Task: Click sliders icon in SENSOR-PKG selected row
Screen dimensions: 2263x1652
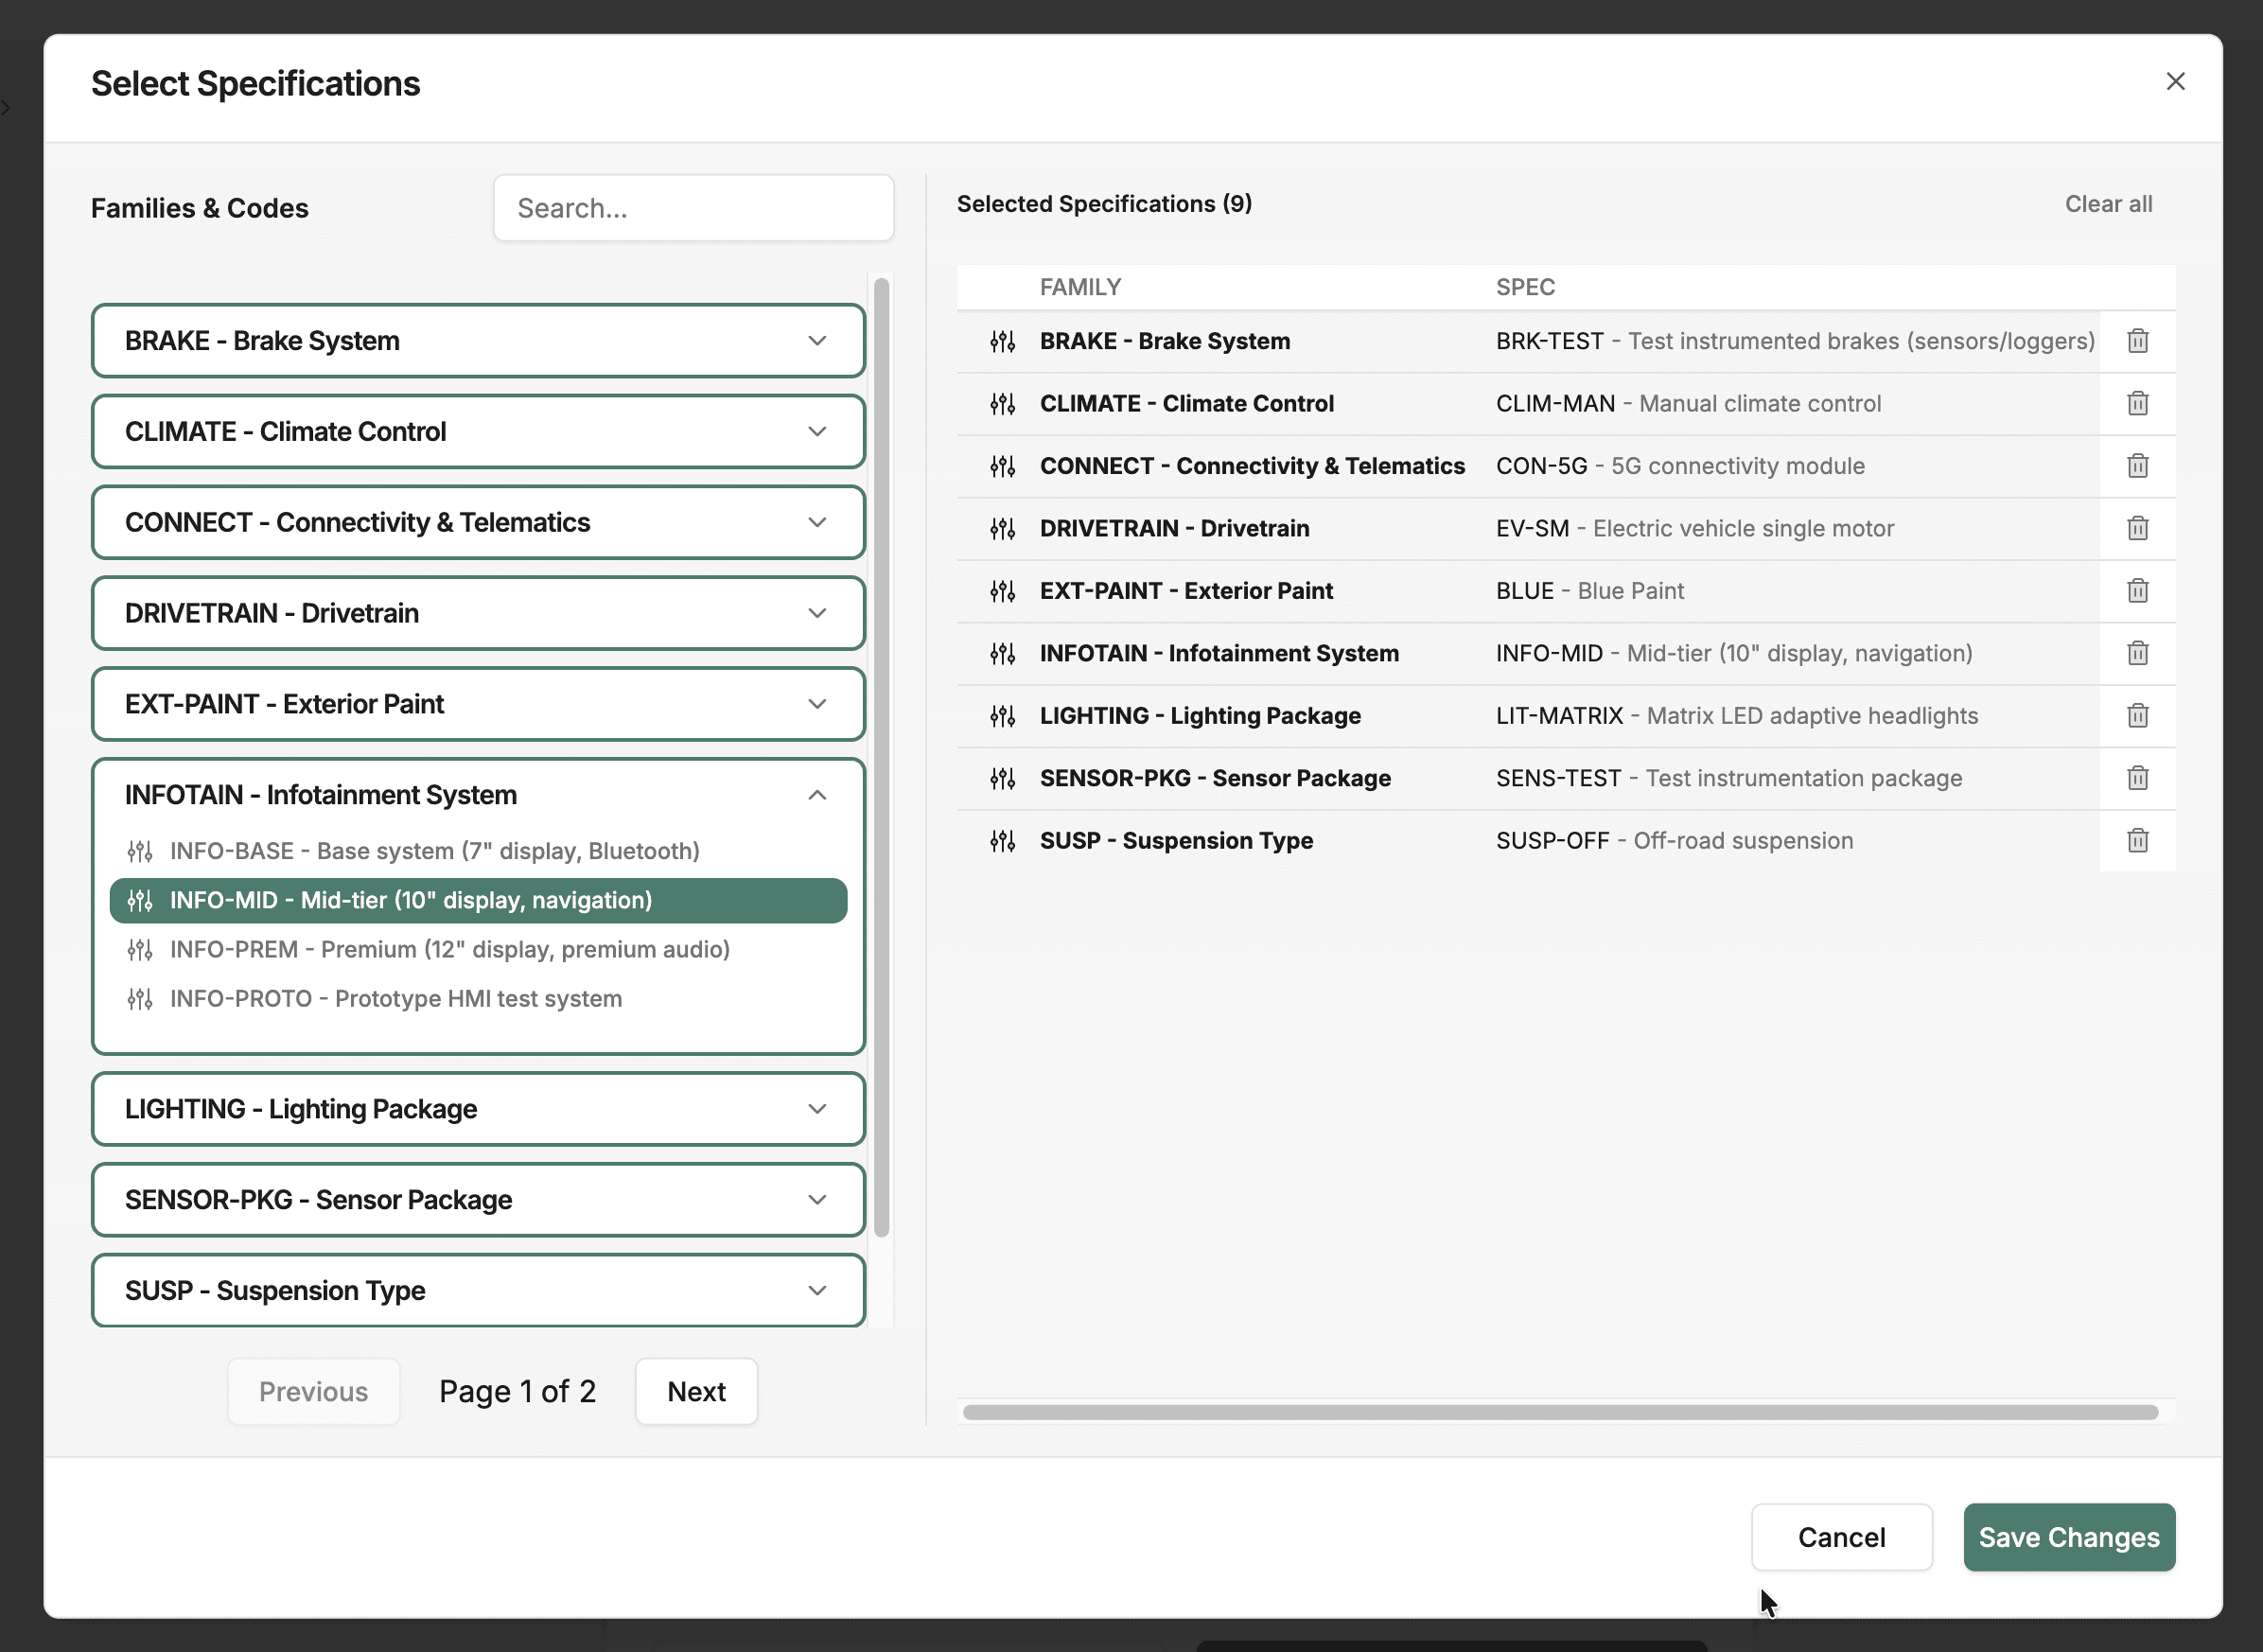Action: 1002,778
